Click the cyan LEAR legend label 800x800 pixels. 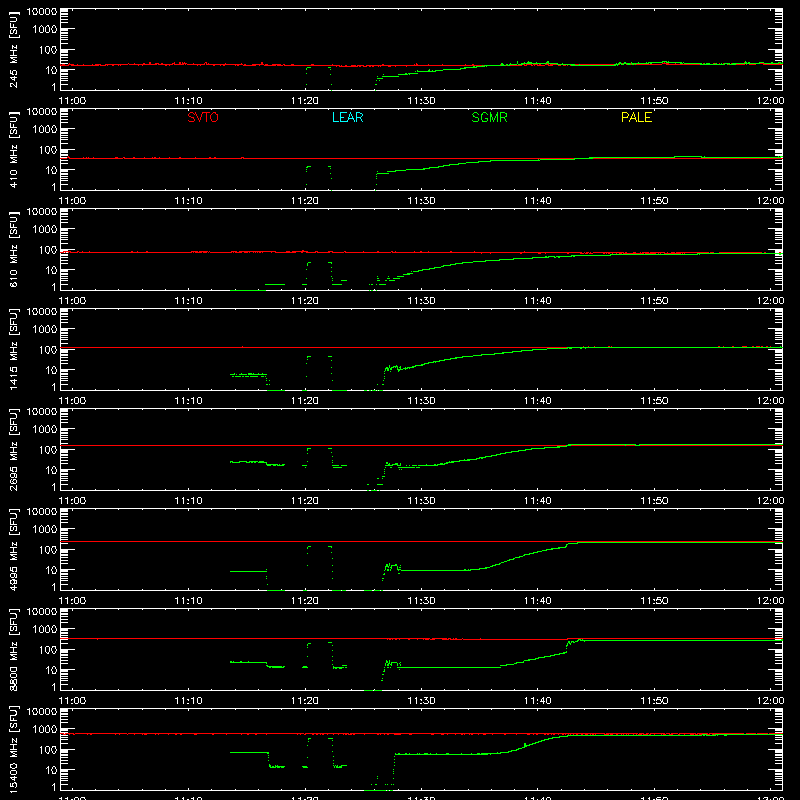347,117
